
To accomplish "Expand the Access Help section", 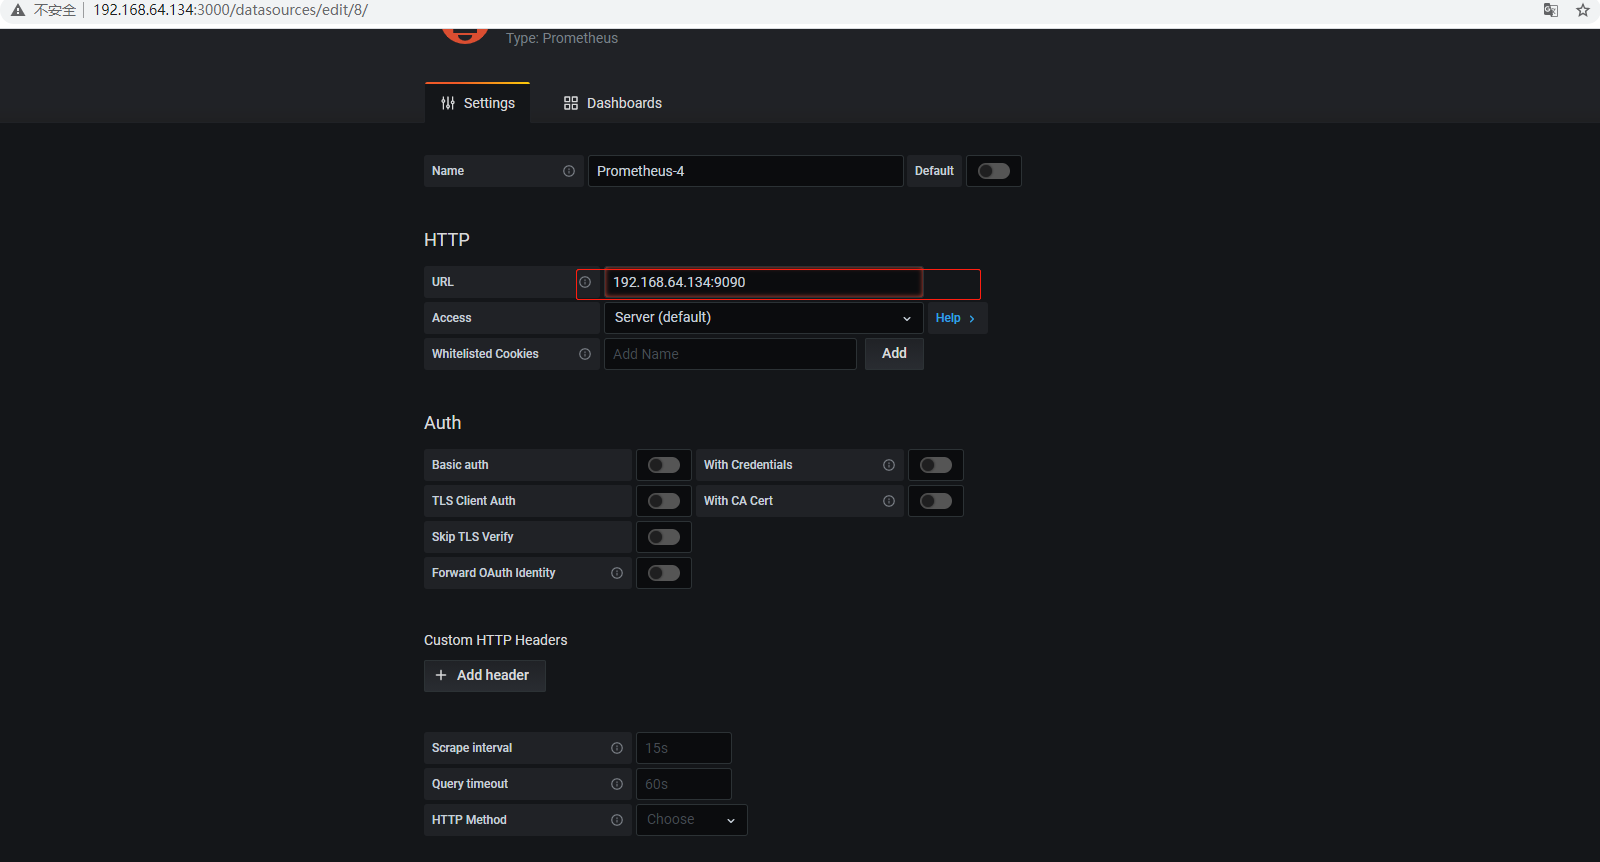I will 956,318.
